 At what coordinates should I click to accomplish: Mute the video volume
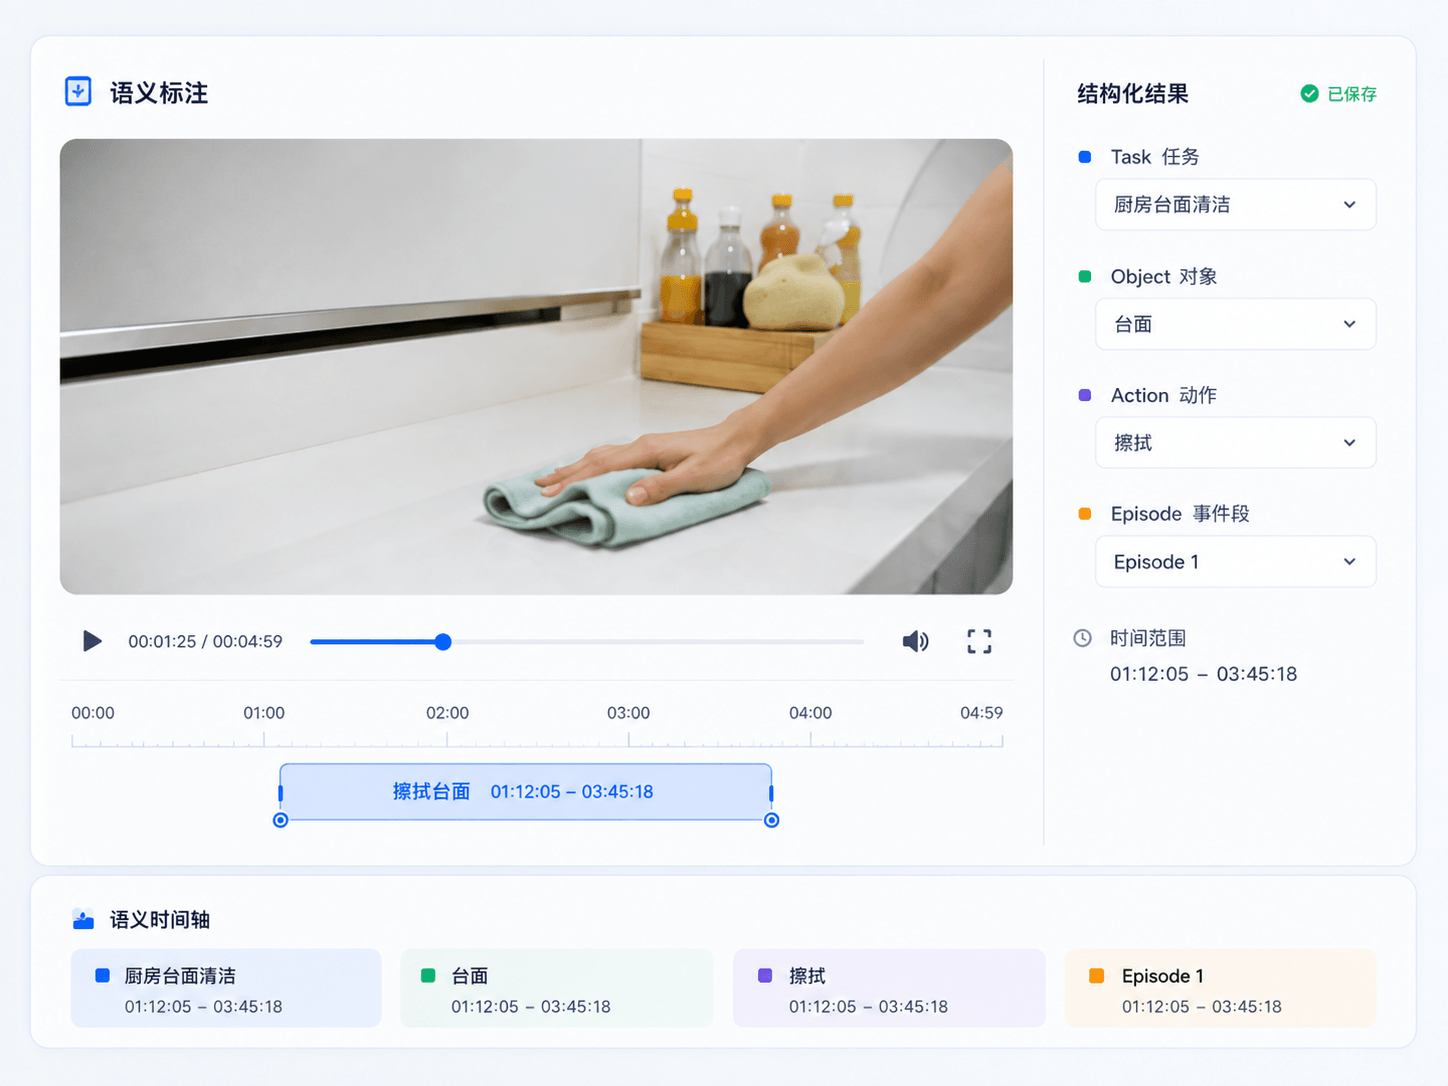point(915,641)
